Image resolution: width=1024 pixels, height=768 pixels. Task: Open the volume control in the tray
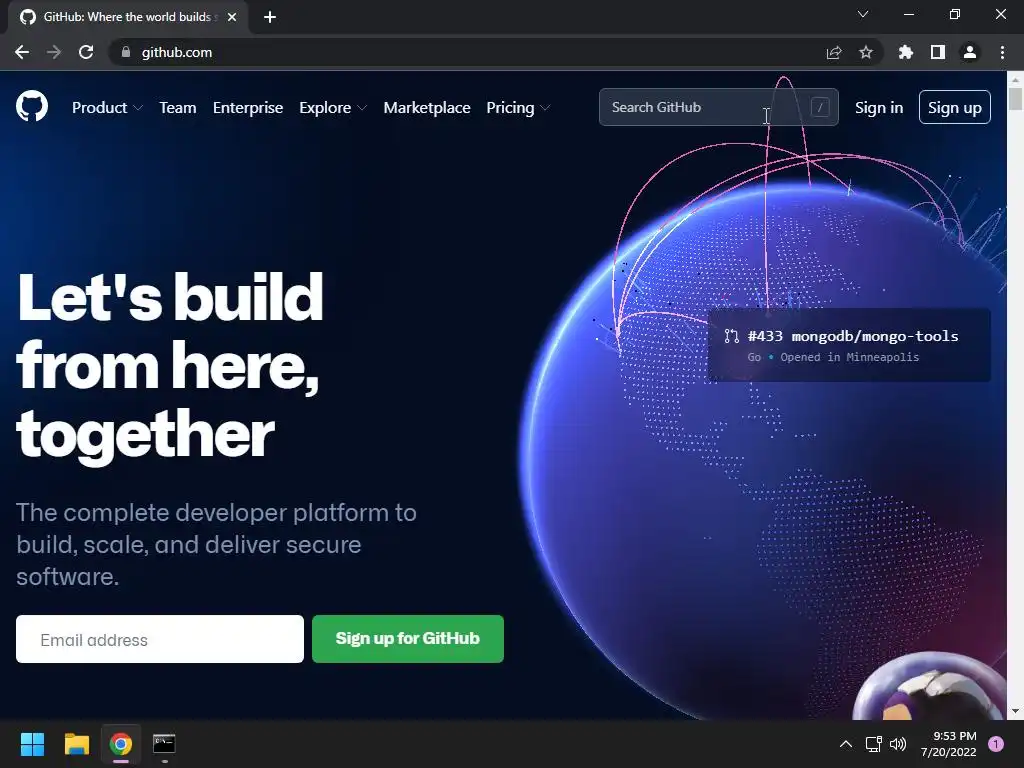tap(899, 744)
